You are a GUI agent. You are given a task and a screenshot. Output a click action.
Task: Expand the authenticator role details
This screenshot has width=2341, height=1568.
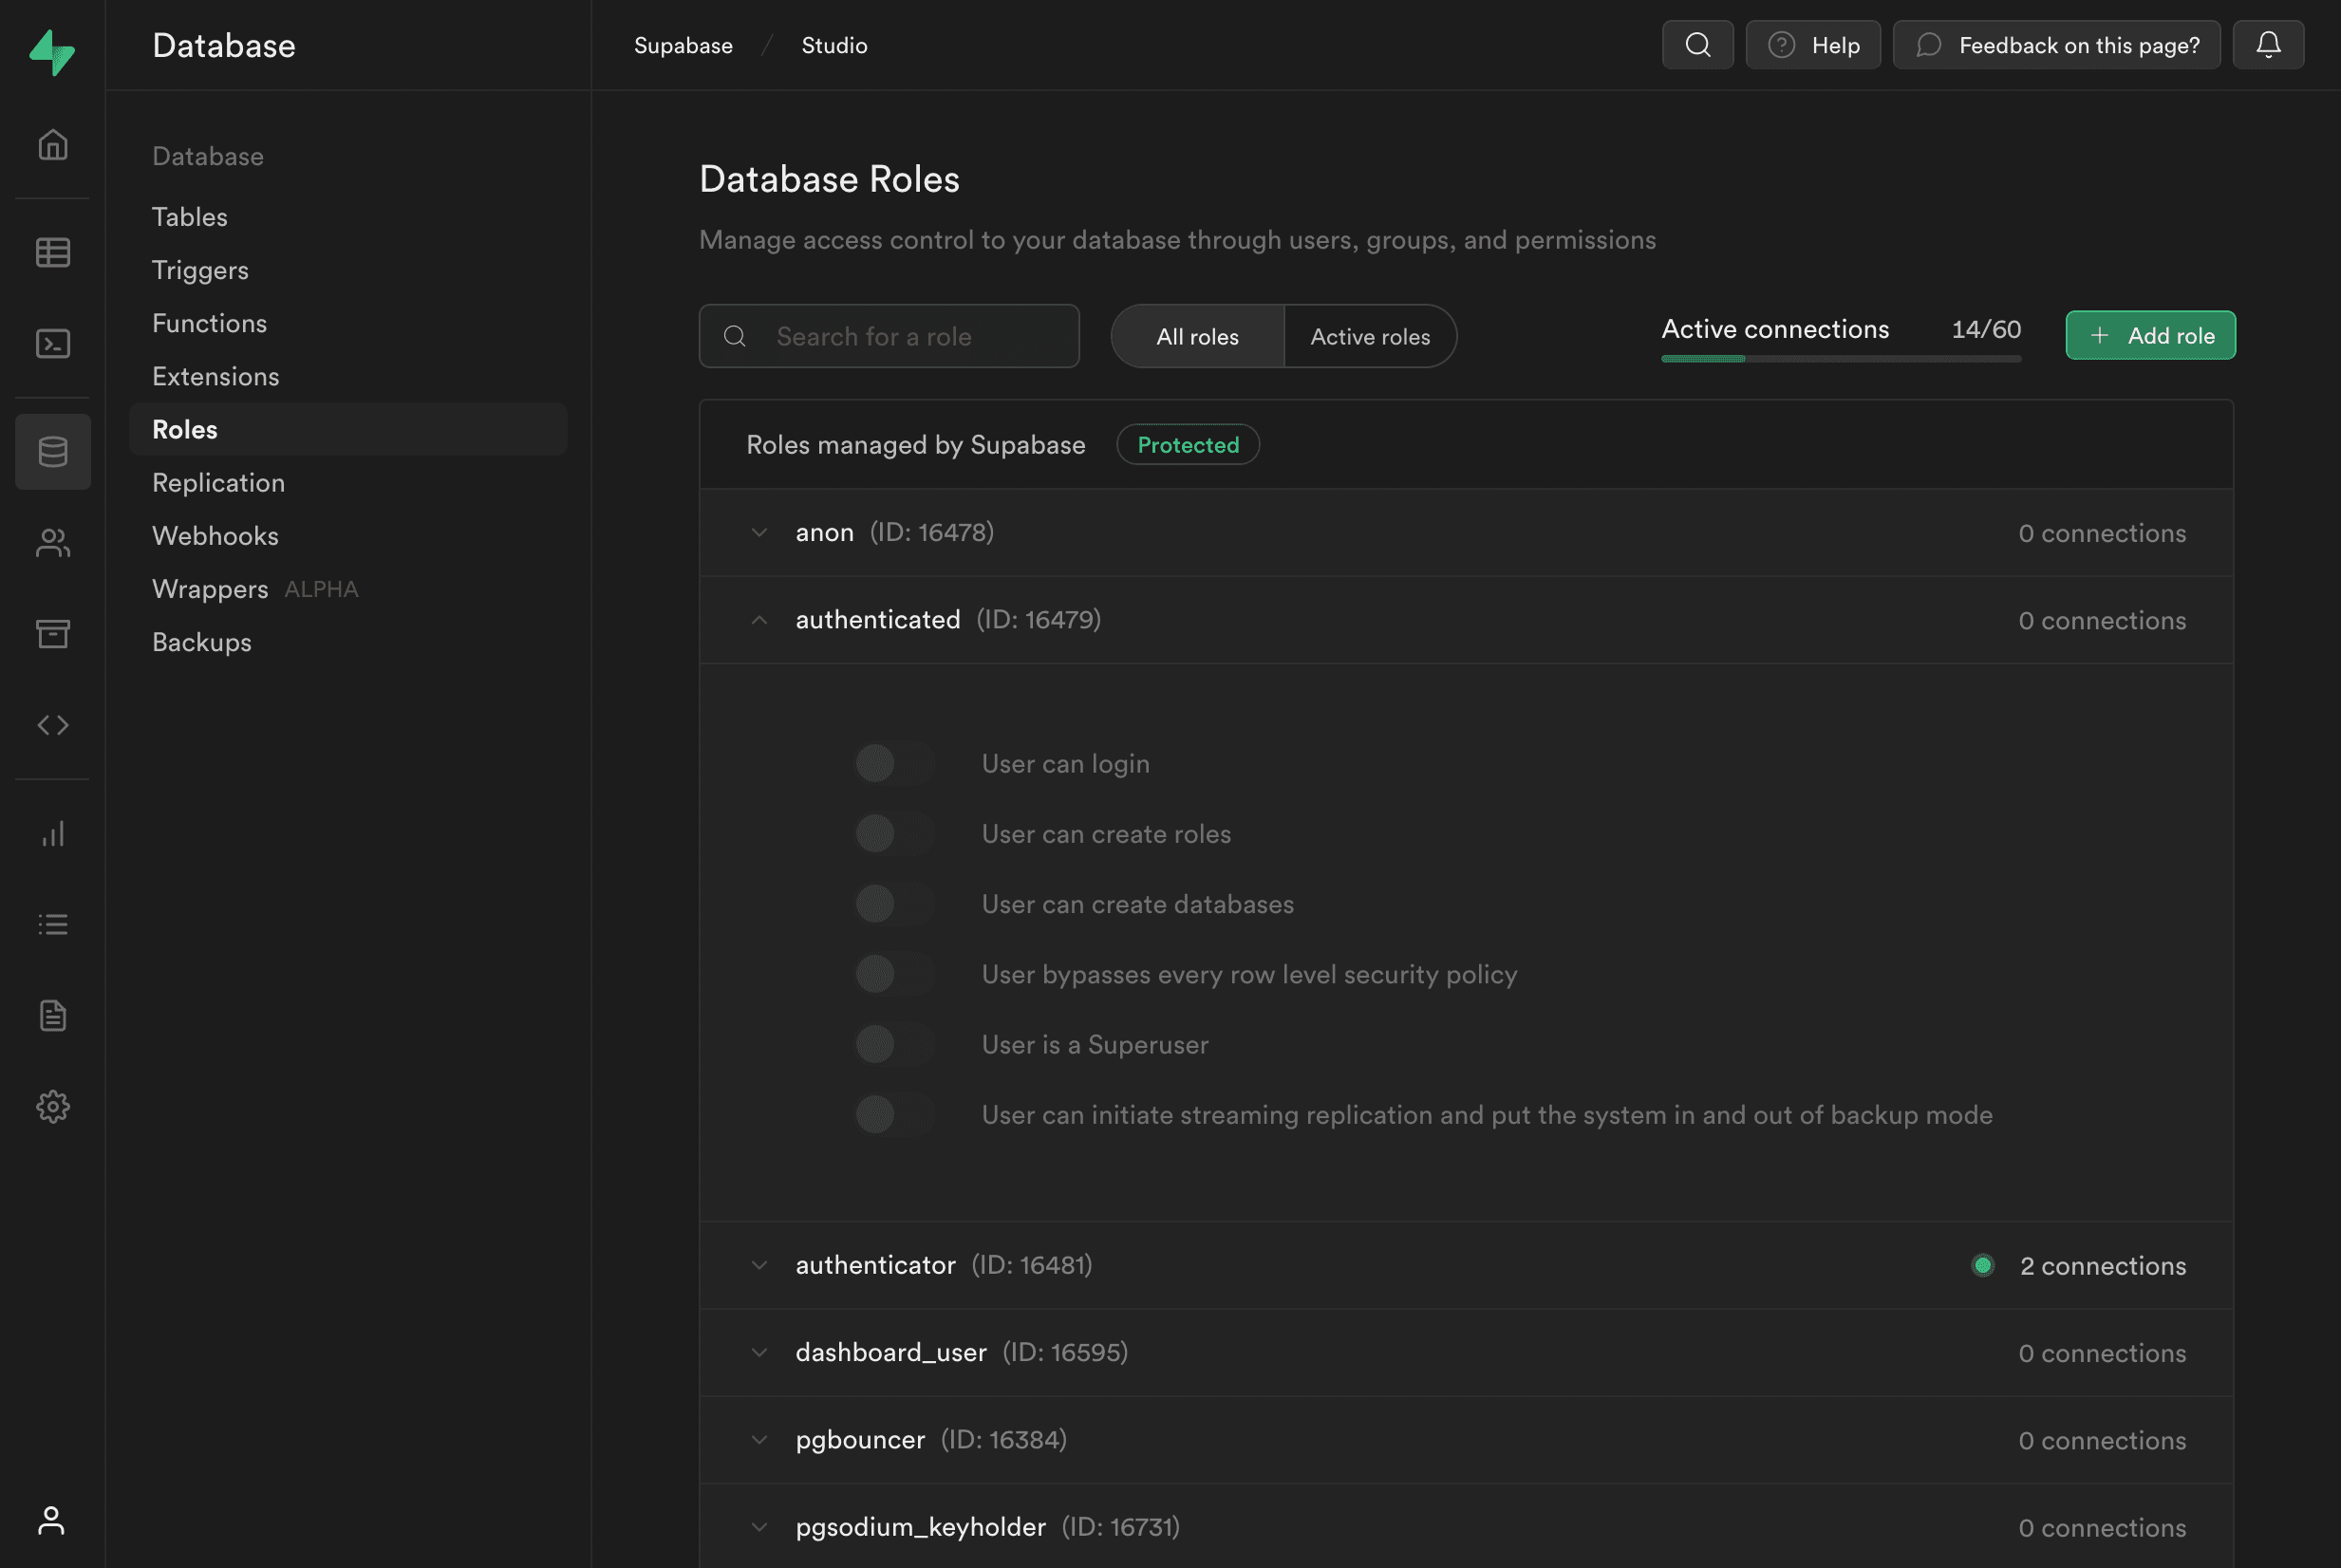[759, 1265]
